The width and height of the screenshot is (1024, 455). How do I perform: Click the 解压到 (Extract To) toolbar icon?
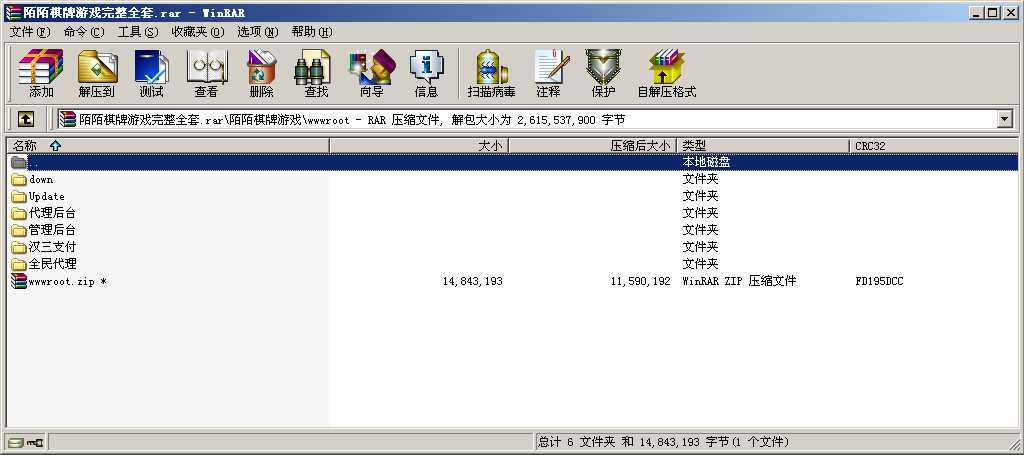tap(97, 73)
